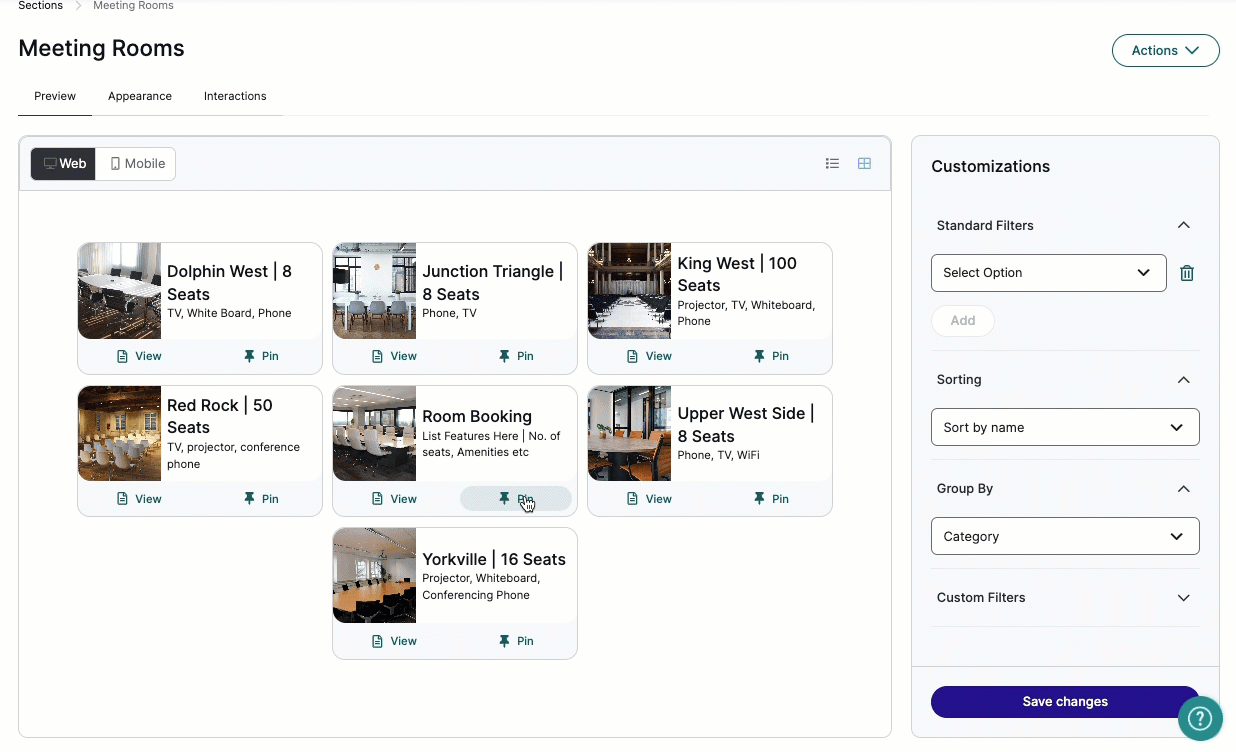1236x752 pixels.
Task: Open the Upper West Side thumbnail
Action: point(629,434)
